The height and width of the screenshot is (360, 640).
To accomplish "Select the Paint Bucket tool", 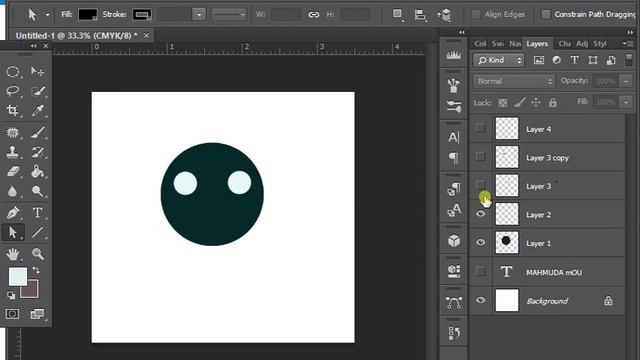I will [x=38, y=171].
